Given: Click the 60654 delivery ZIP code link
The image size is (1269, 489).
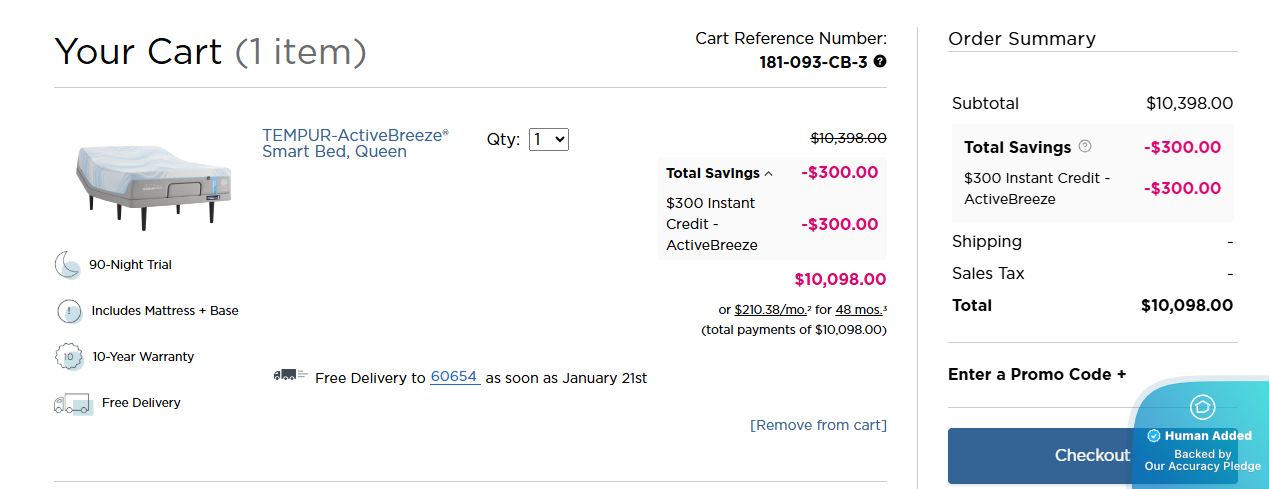Looking at the screenshot, I should (454, 377).
